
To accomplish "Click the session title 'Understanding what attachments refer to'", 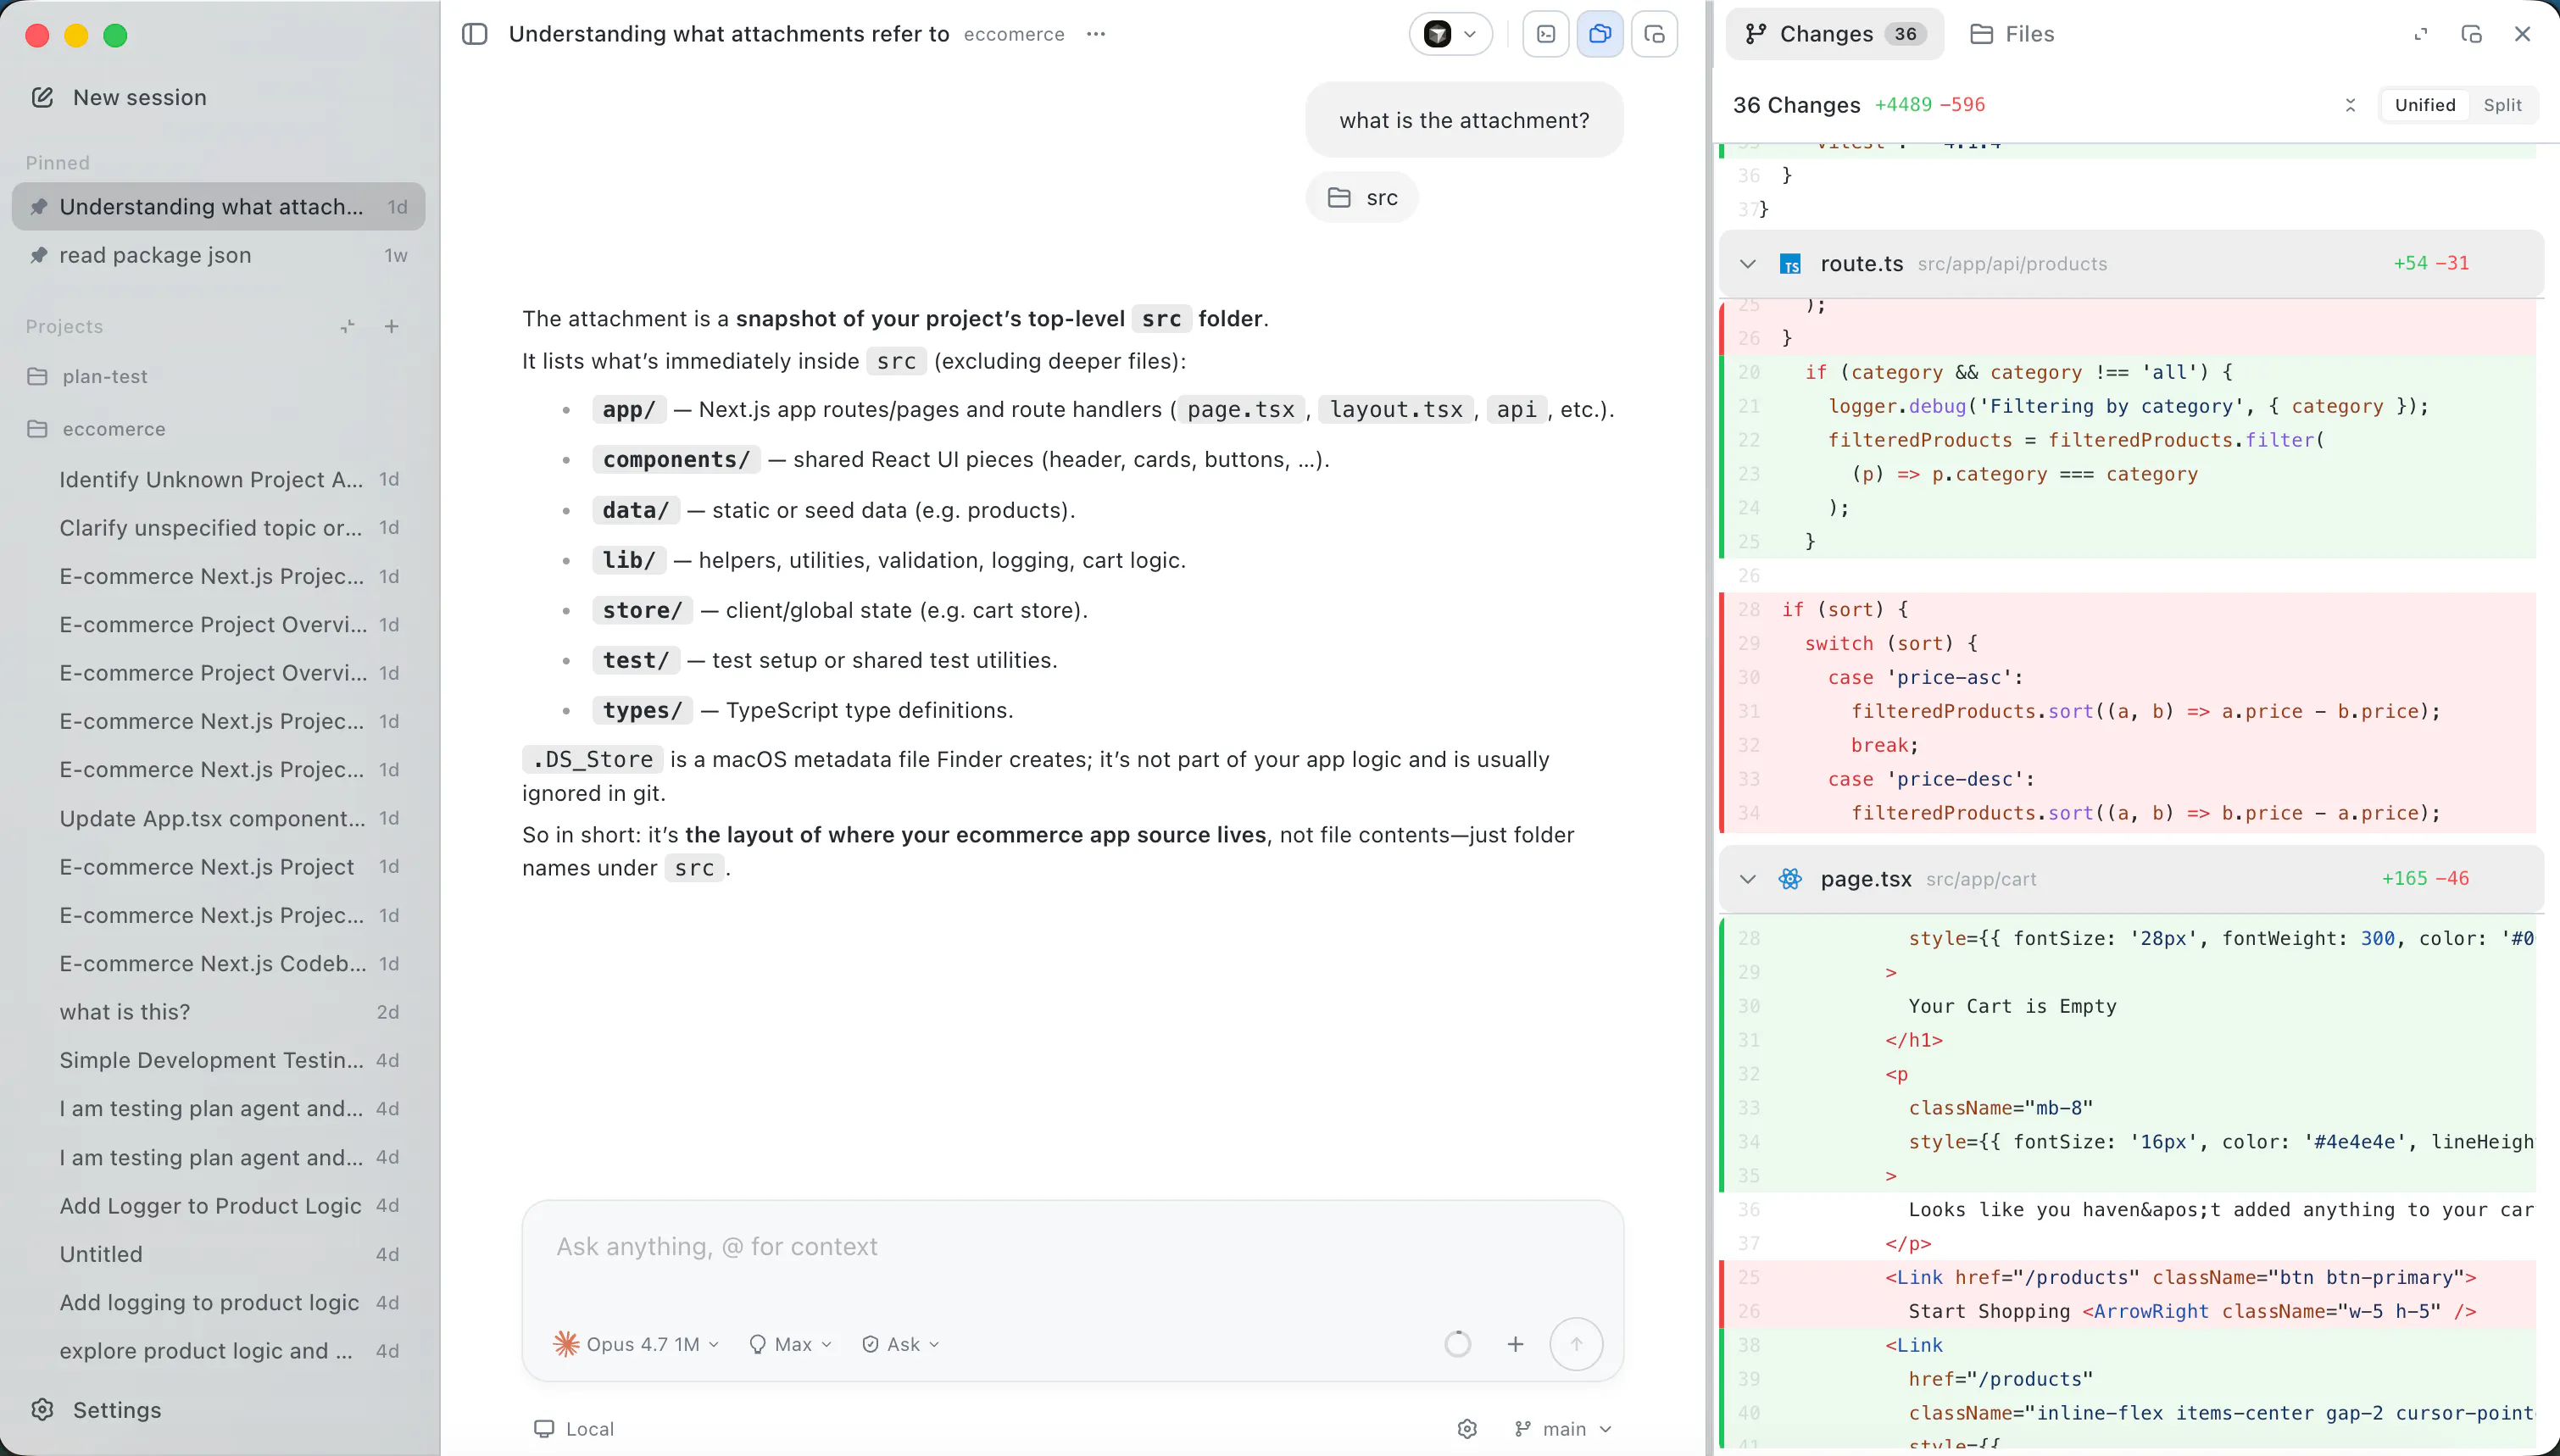I will tap(729, 34).
